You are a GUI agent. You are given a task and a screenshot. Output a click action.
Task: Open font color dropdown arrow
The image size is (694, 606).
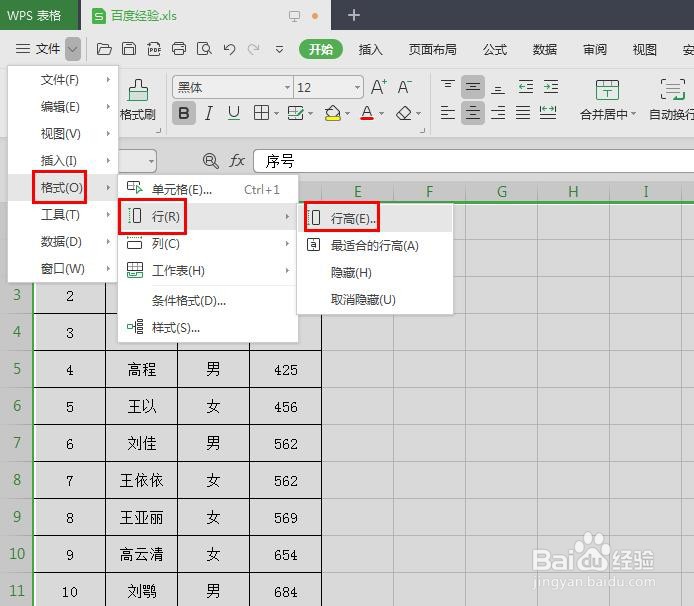click(x=382, y=114)
